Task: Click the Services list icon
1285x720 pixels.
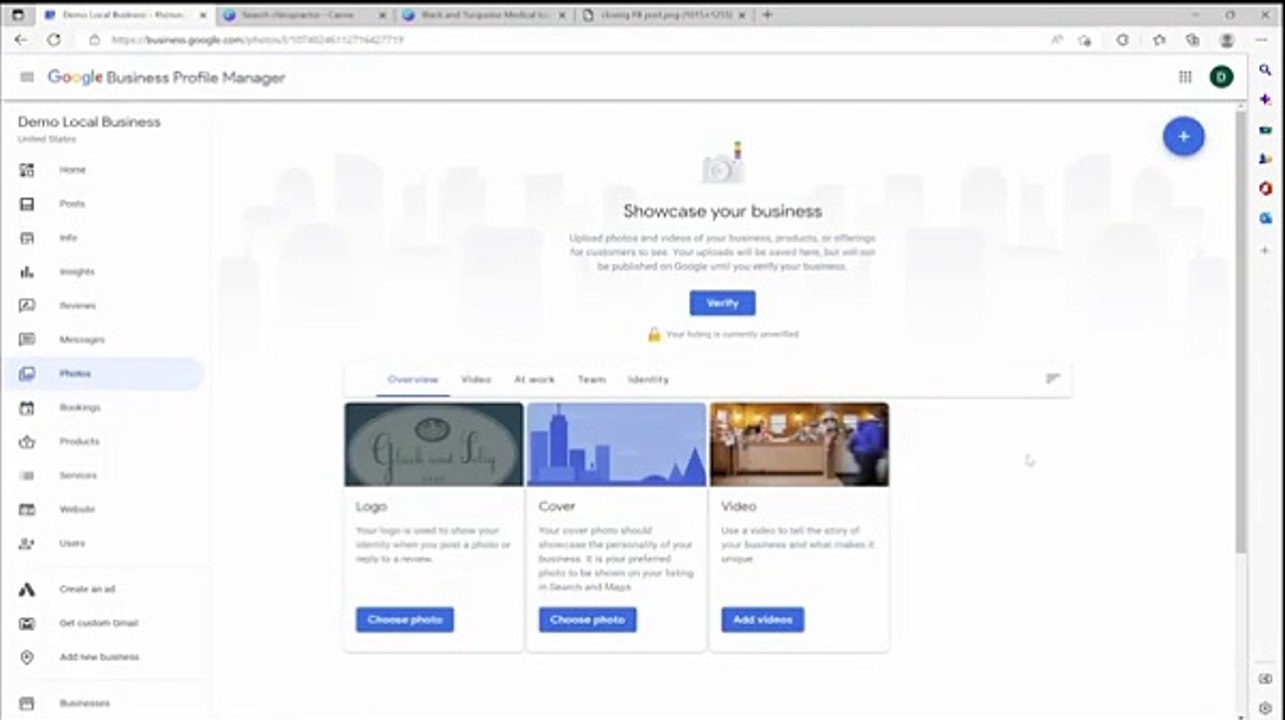Action: coord(27,476)
